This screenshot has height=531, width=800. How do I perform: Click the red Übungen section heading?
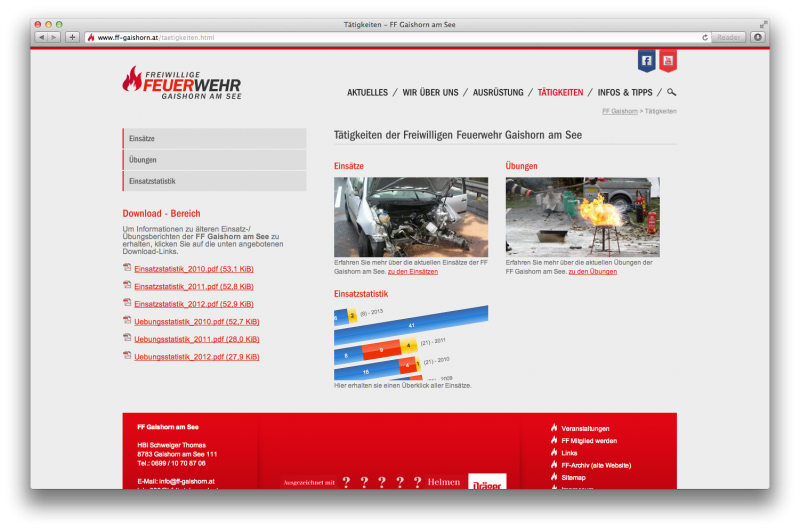521,166
